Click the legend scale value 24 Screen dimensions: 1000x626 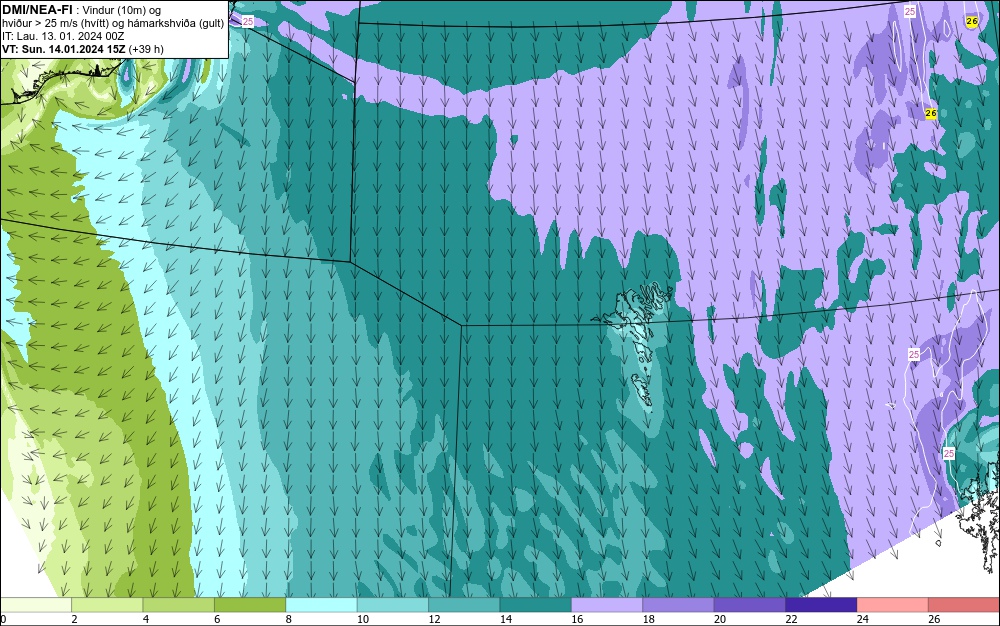coord(863,619)
